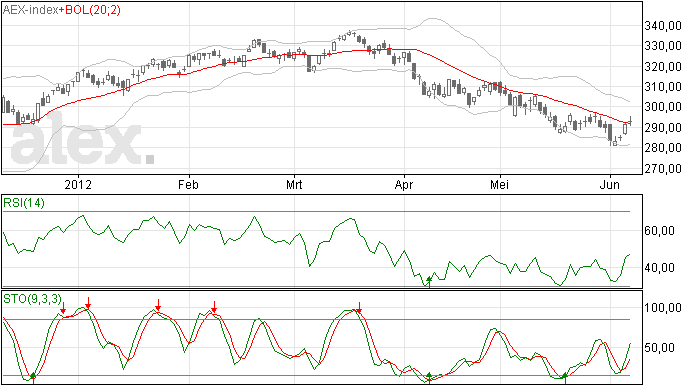Click the last red sell arrow in late March
This screenshot has width=690, height=387.
[x=360, y=308]
